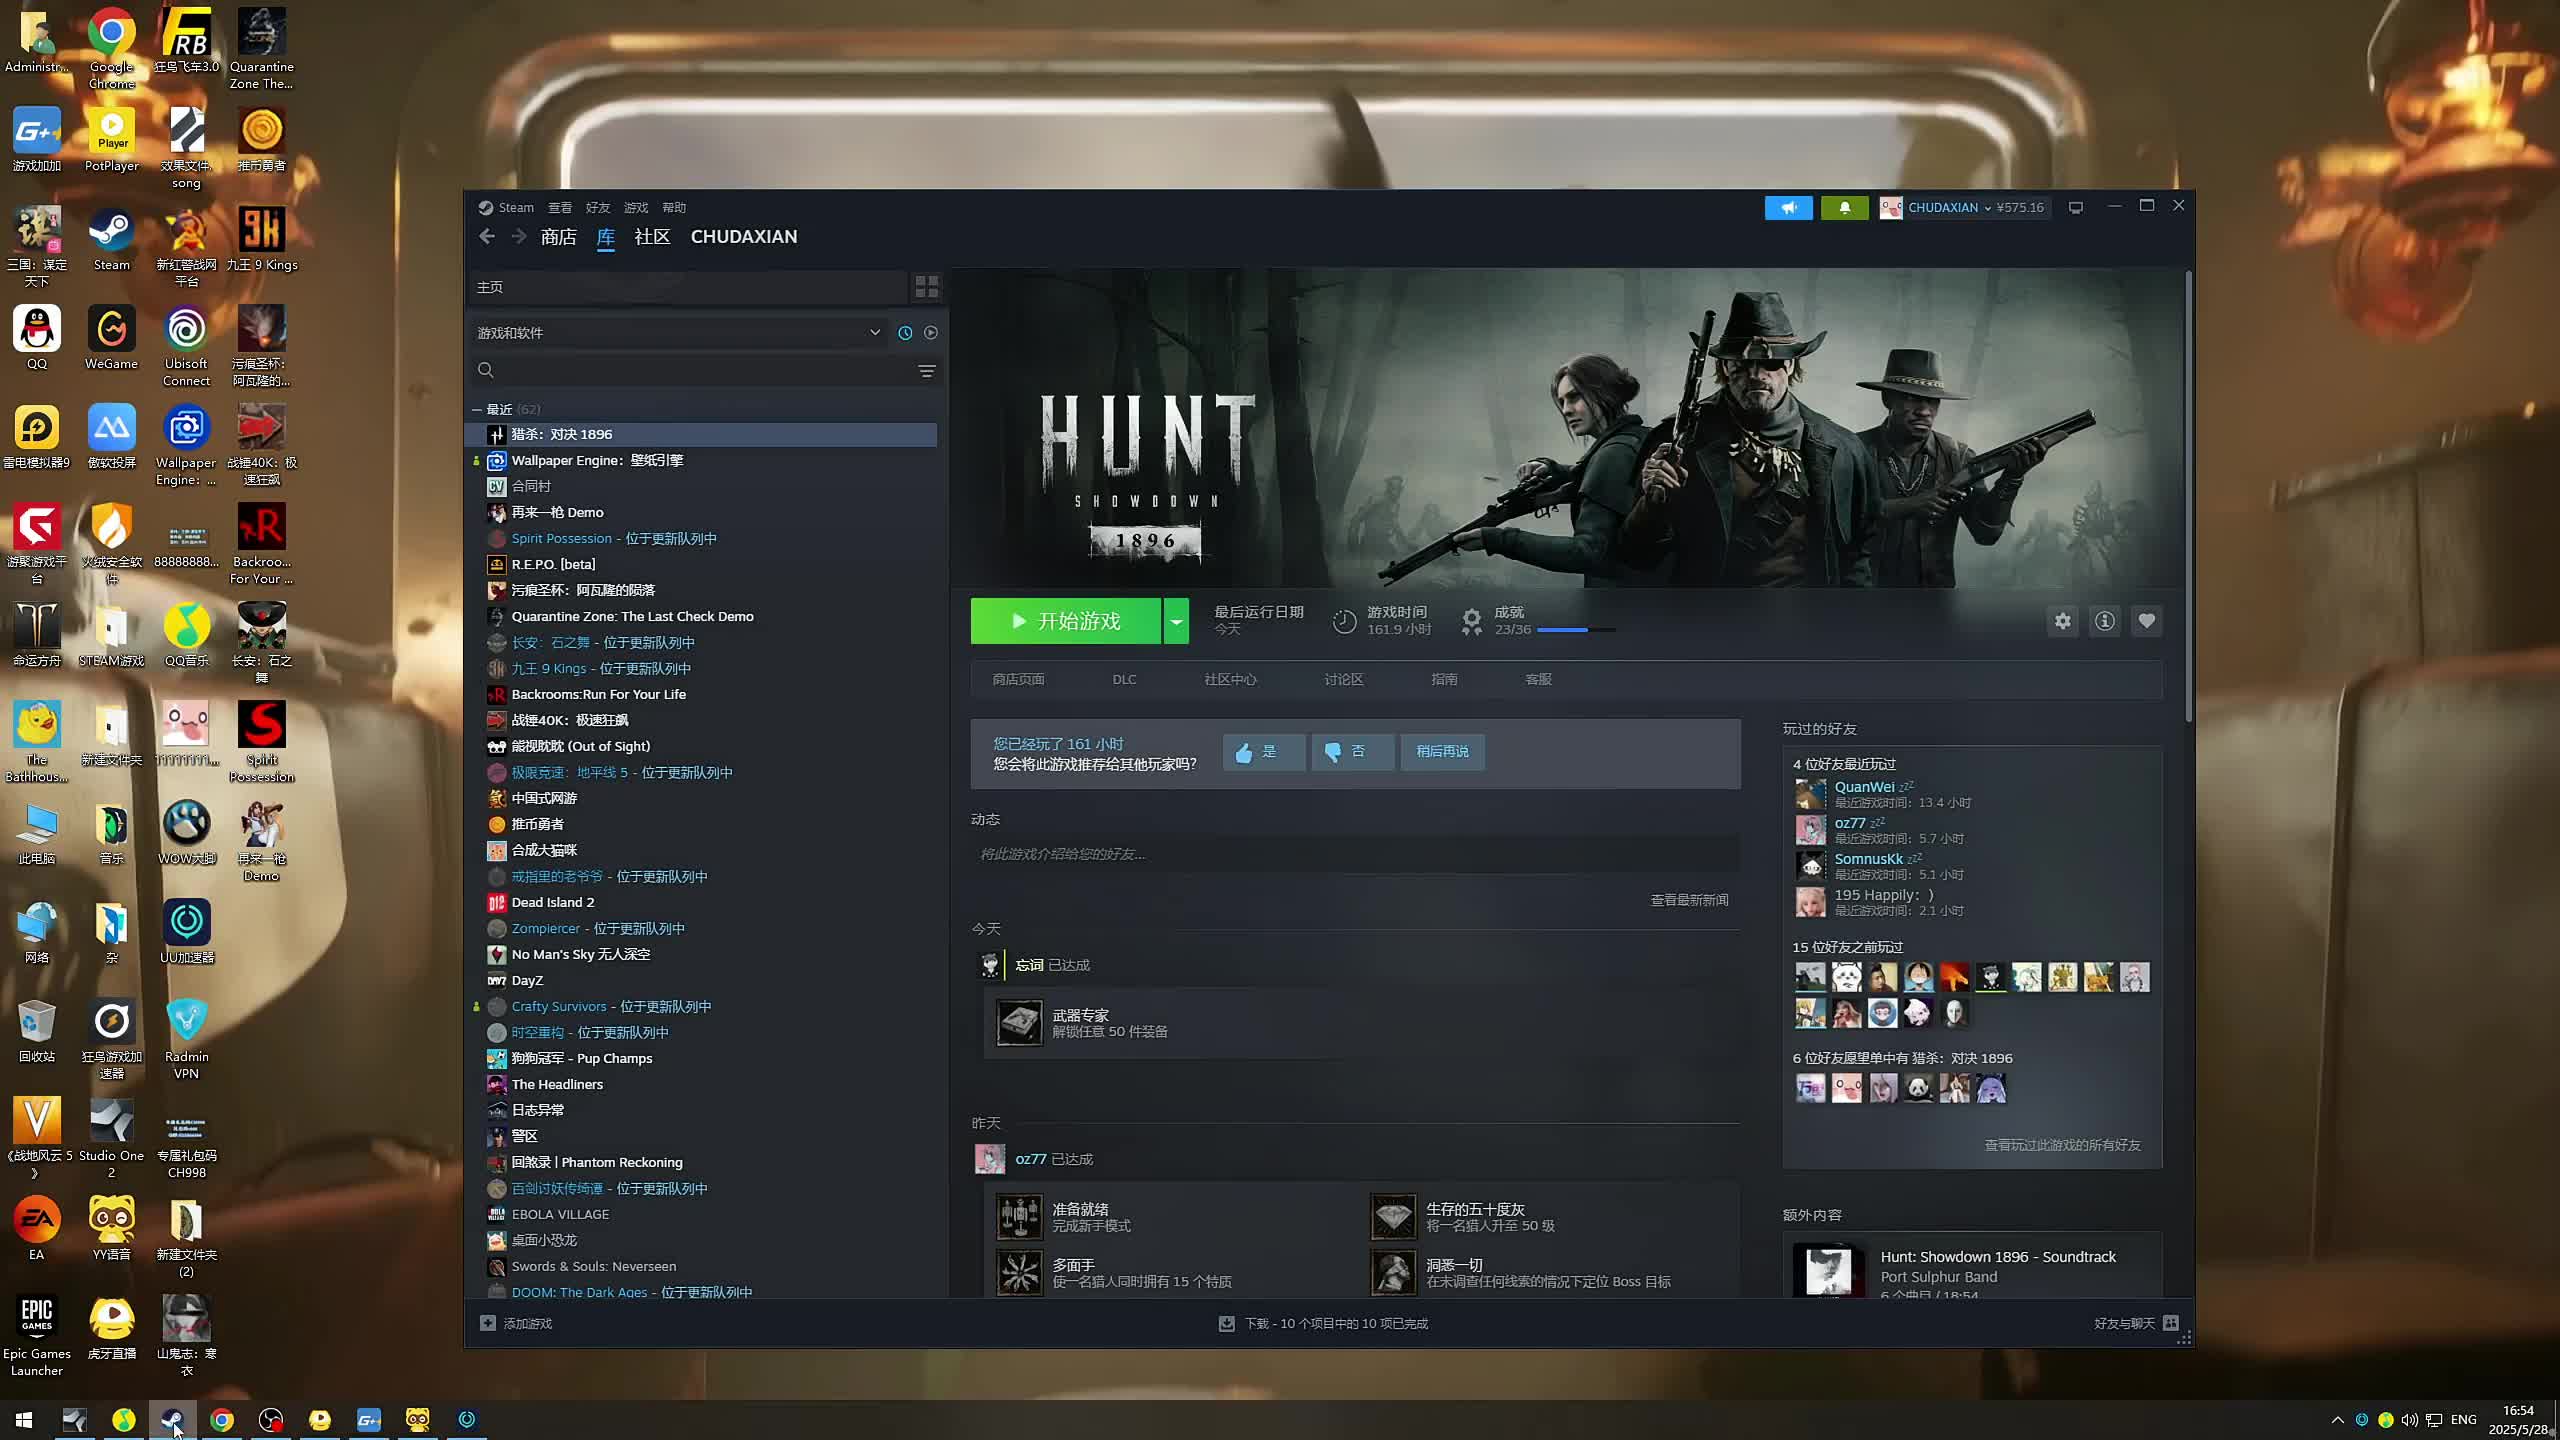Collapse the 最近 category
Screen dimensions: 2560x1440
(x=477, y=410)
